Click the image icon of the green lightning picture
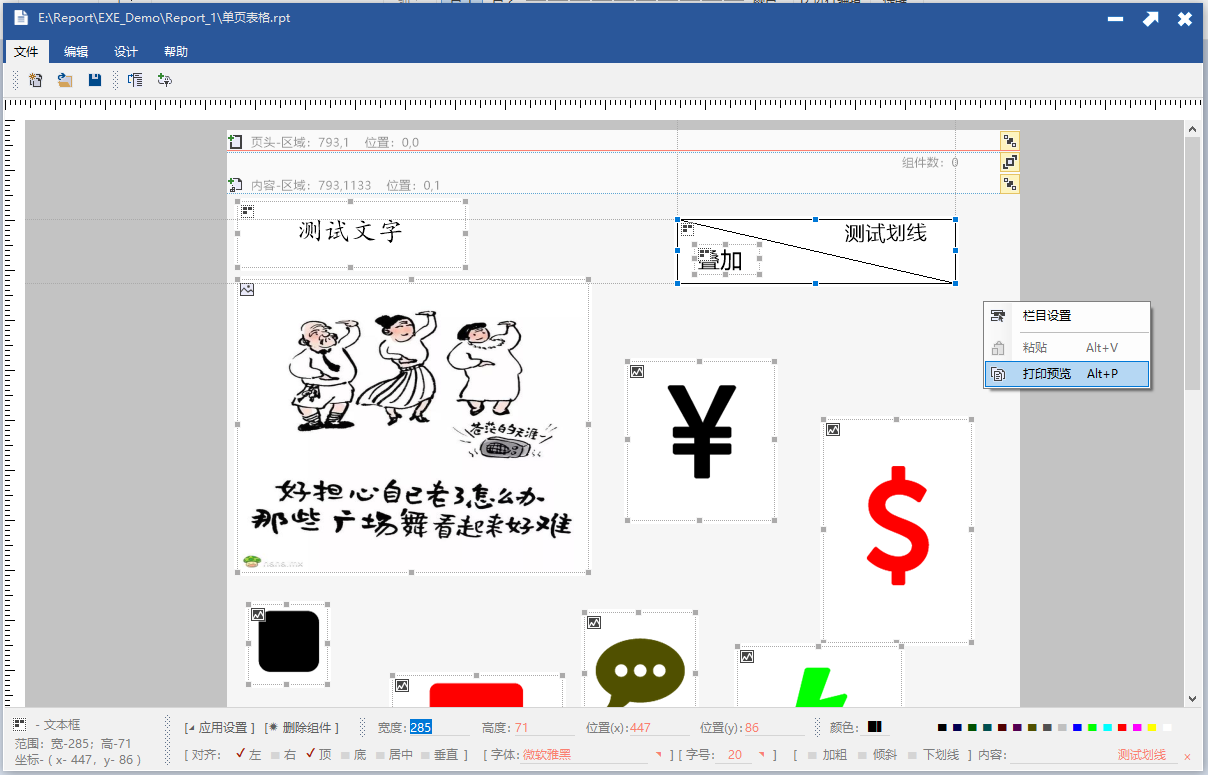The image size is (1208, 775). [x=747, y=657]
